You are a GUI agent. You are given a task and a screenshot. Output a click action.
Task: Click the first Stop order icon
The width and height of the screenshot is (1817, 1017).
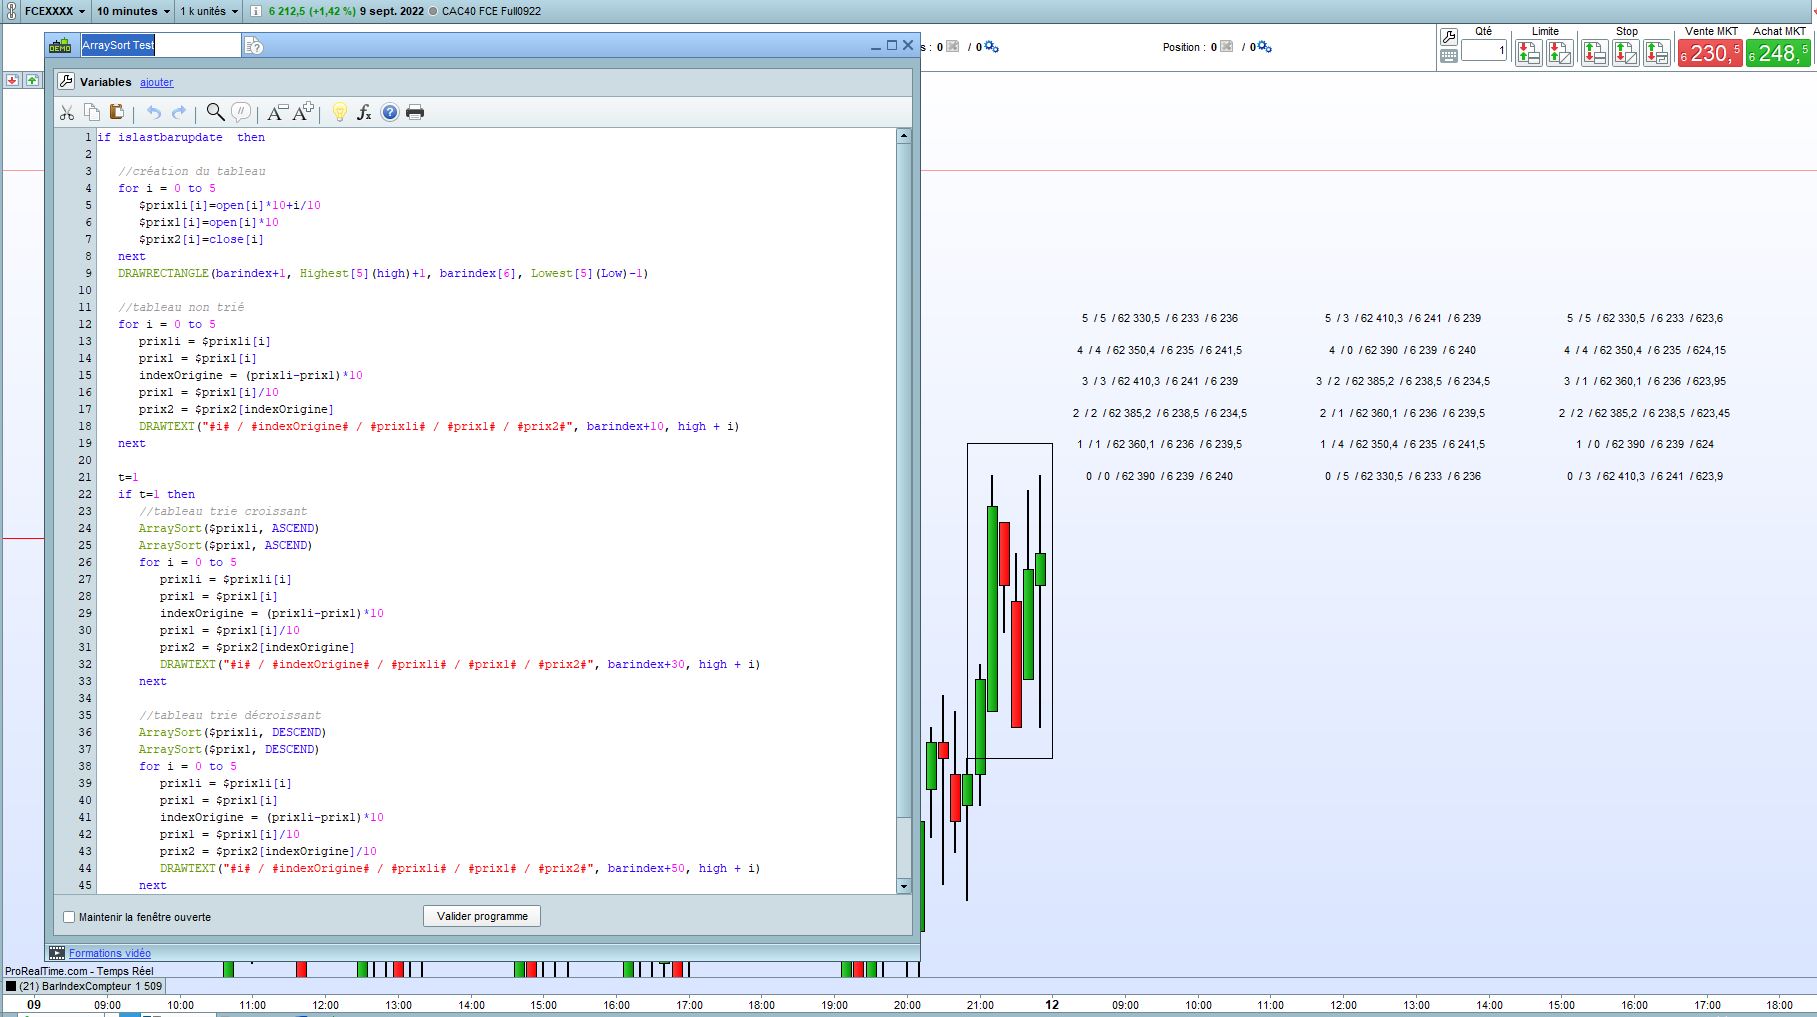pyautogui.click(x=1595, y=52)
